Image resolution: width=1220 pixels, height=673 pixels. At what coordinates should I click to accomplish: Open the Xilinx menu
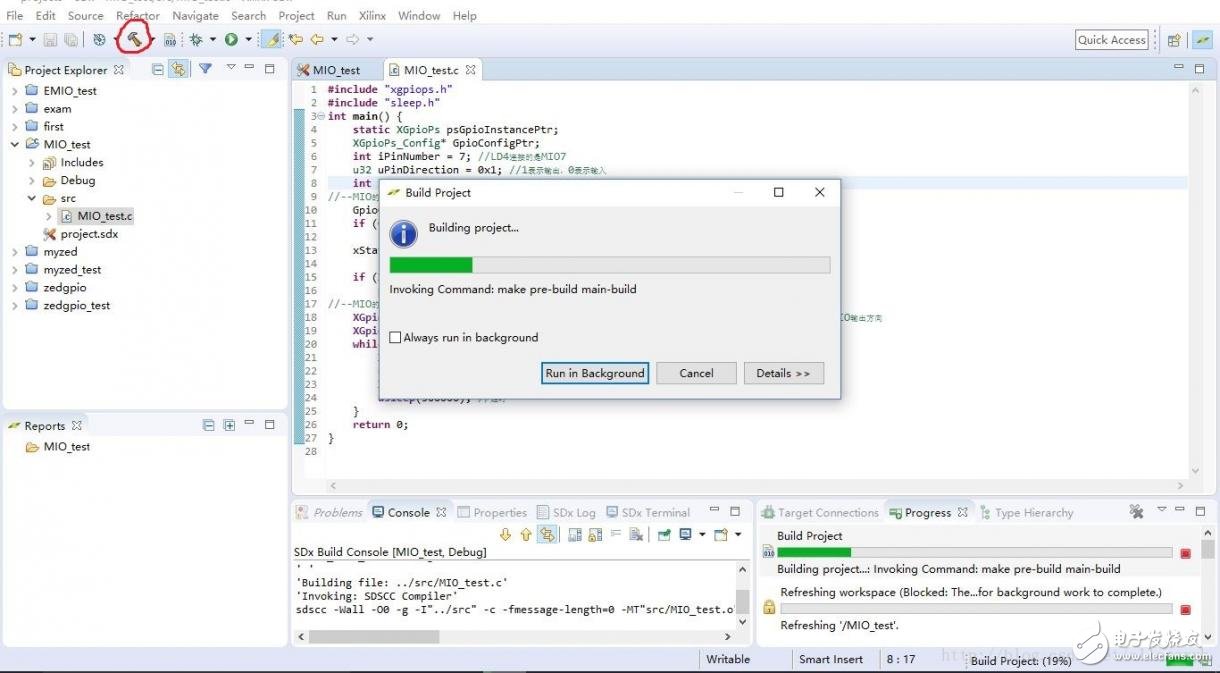coord(371,16)
